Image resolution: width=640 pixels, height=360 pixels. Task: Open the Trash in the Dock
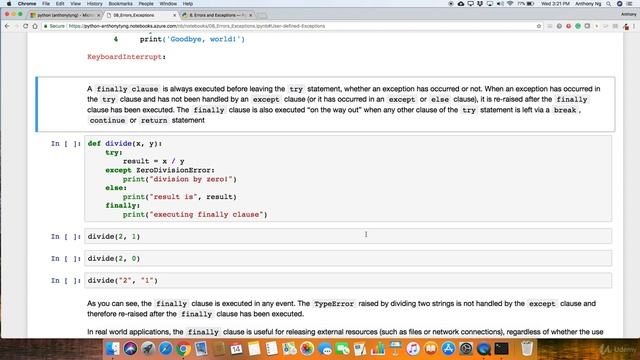(x=527, y=348)
